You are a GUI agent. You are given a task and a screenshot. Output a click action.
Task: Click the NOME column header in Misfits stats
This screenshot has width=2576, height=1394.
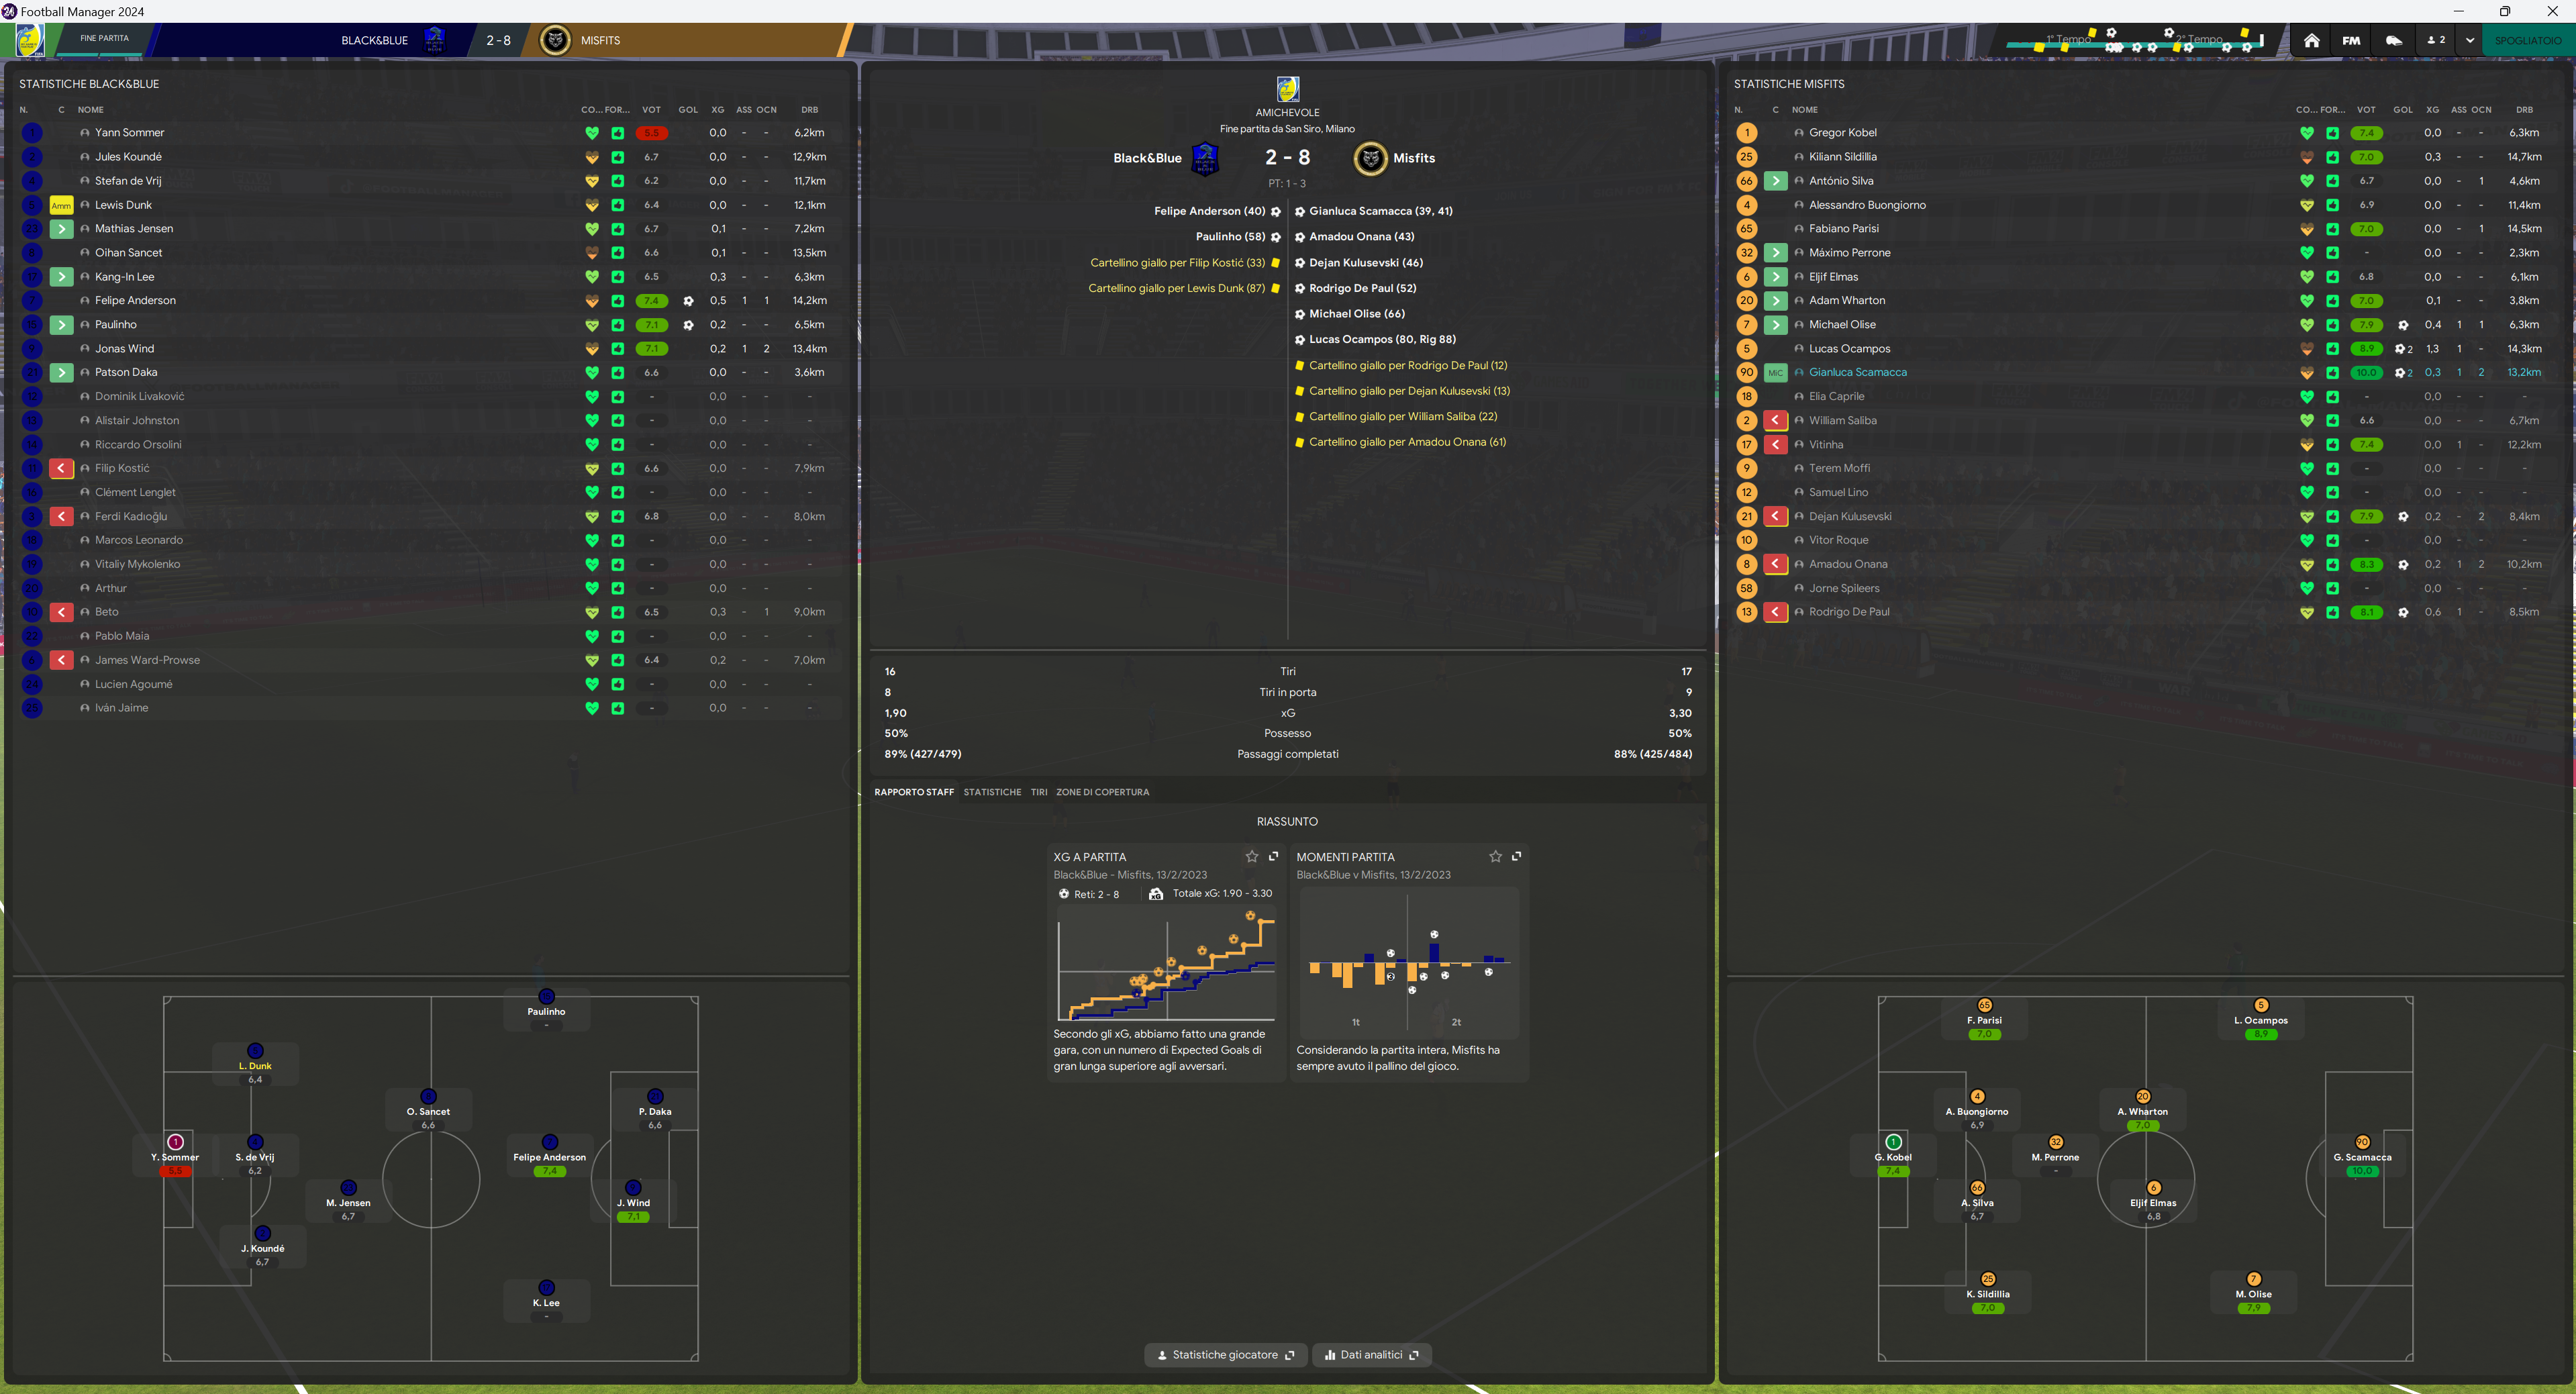(x=1804, y=110)
